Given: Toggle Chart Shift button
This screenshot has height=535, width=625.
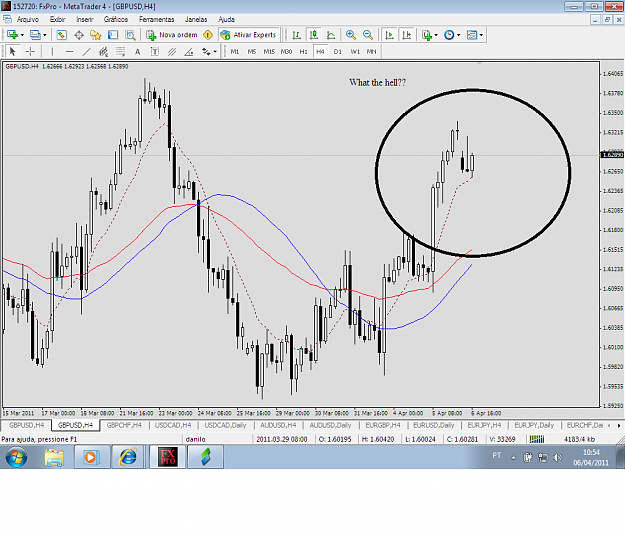Looking at the screenshot, I should (407, 35).
